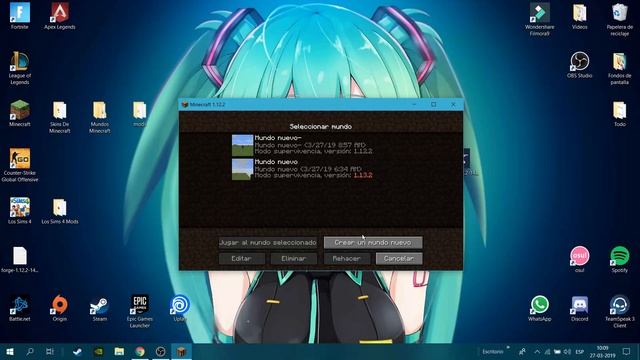Open the volume control in tray

567,351
